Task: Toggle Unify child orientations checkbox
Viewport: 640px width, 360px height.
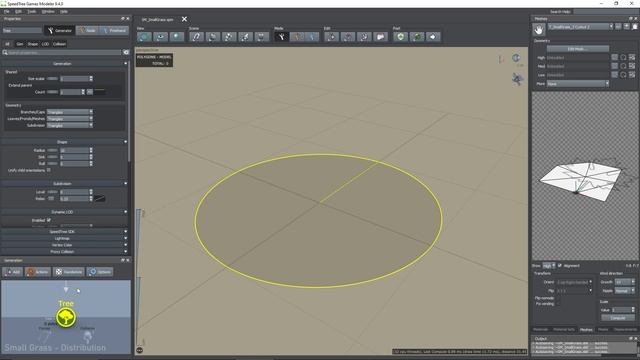Action: [49, 170]
